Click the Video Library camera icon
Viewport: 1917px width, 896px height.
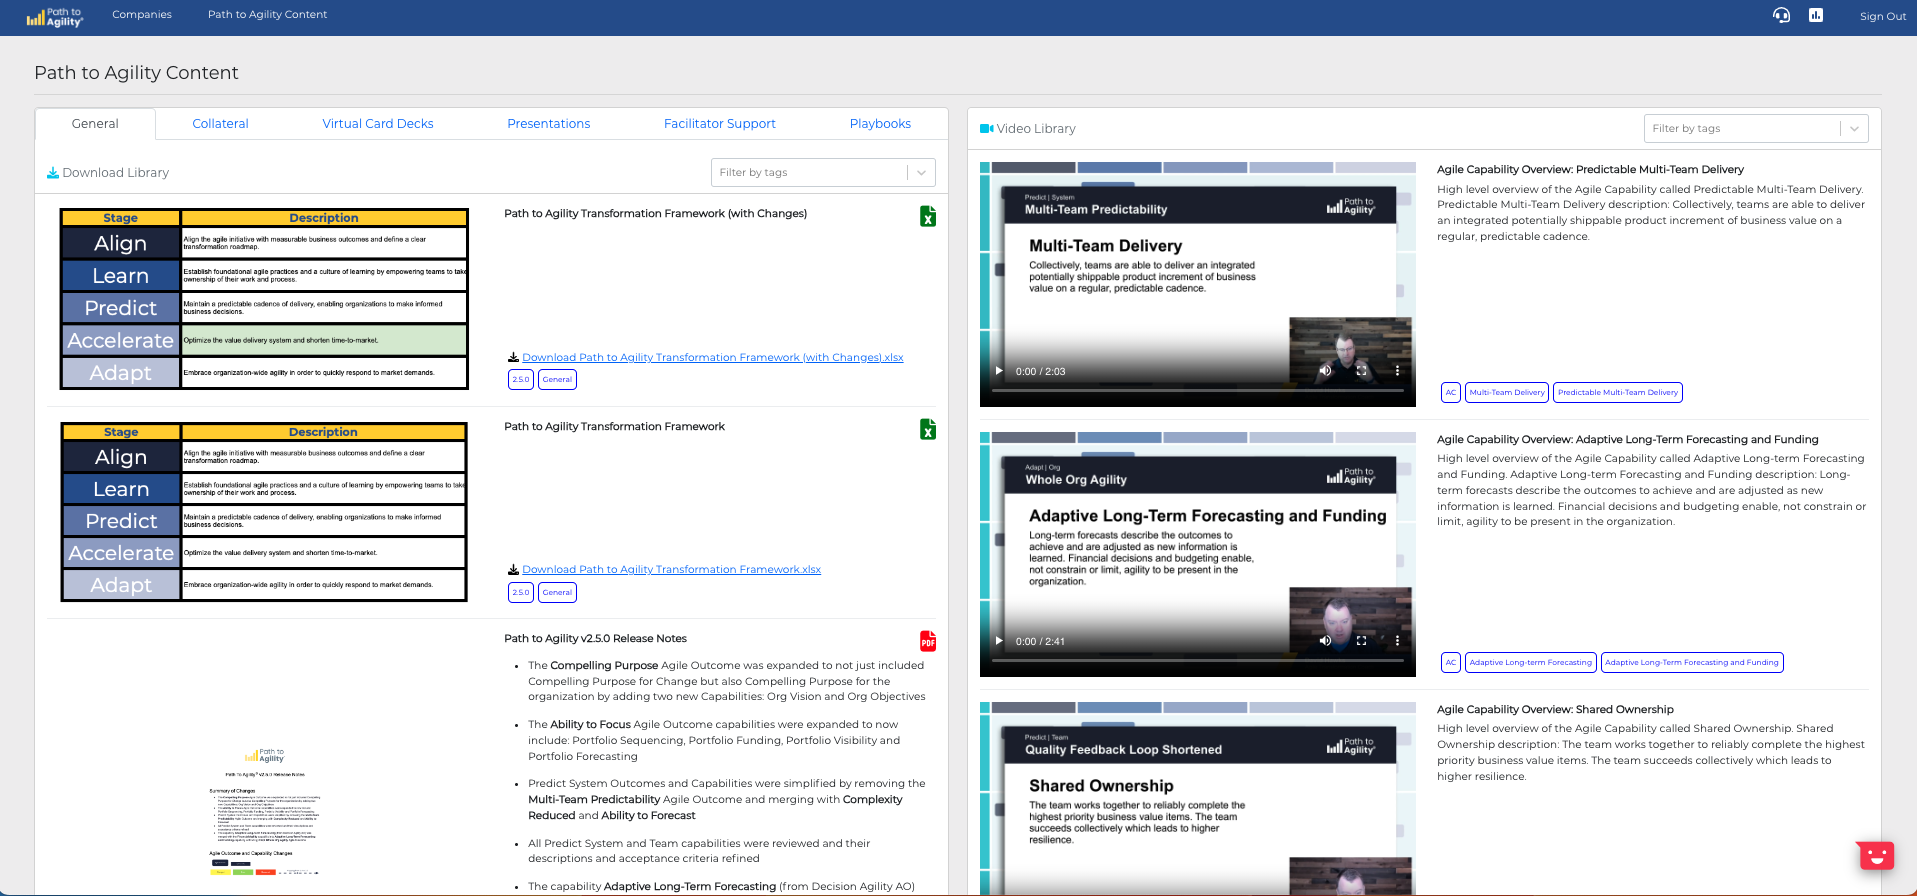[986, 129]
